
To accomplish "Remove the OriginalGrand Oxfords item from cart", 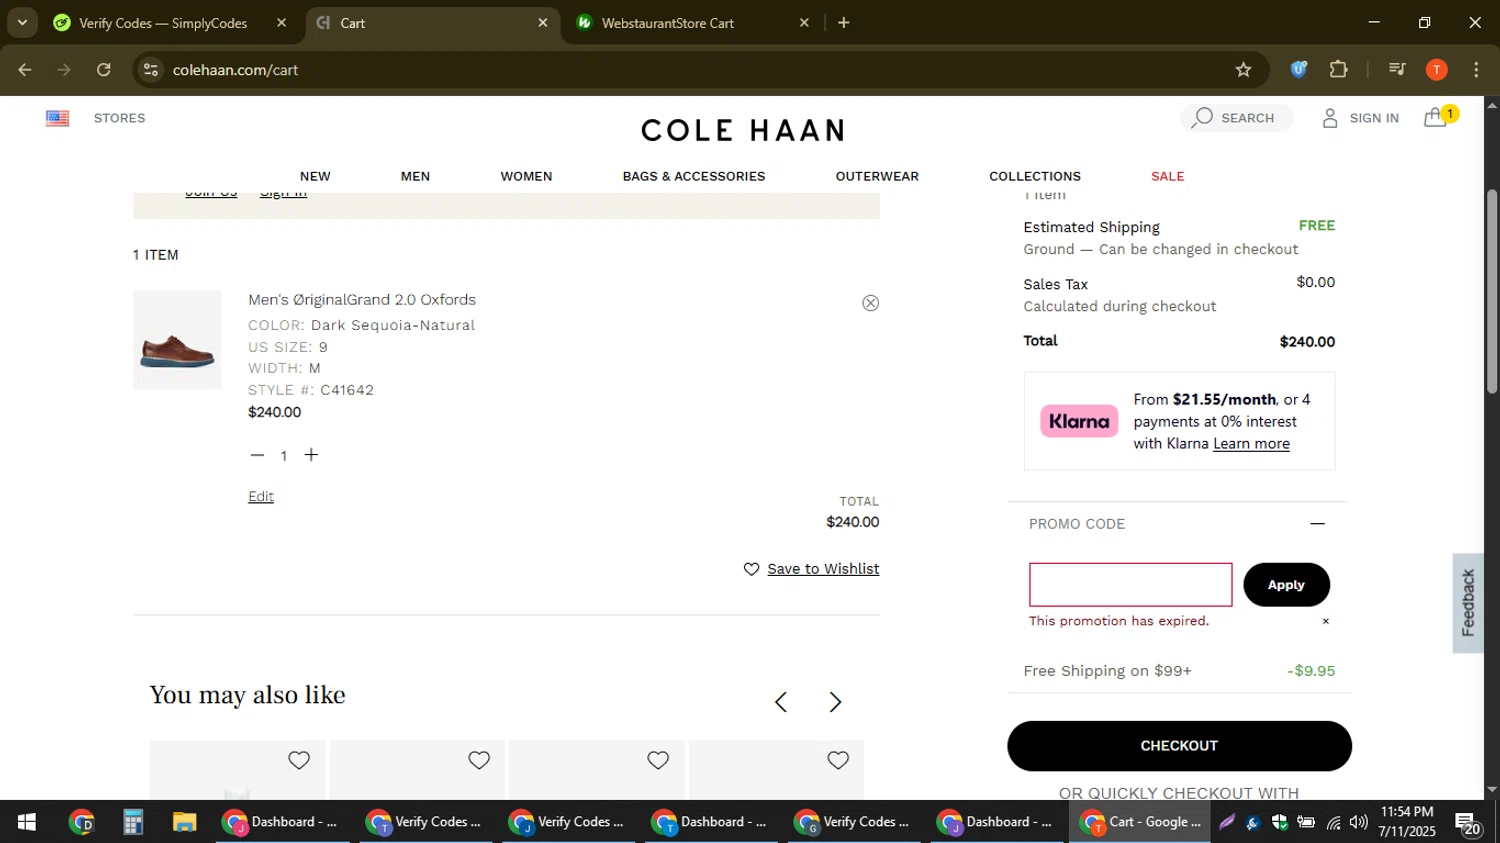I will pos(870,303).
